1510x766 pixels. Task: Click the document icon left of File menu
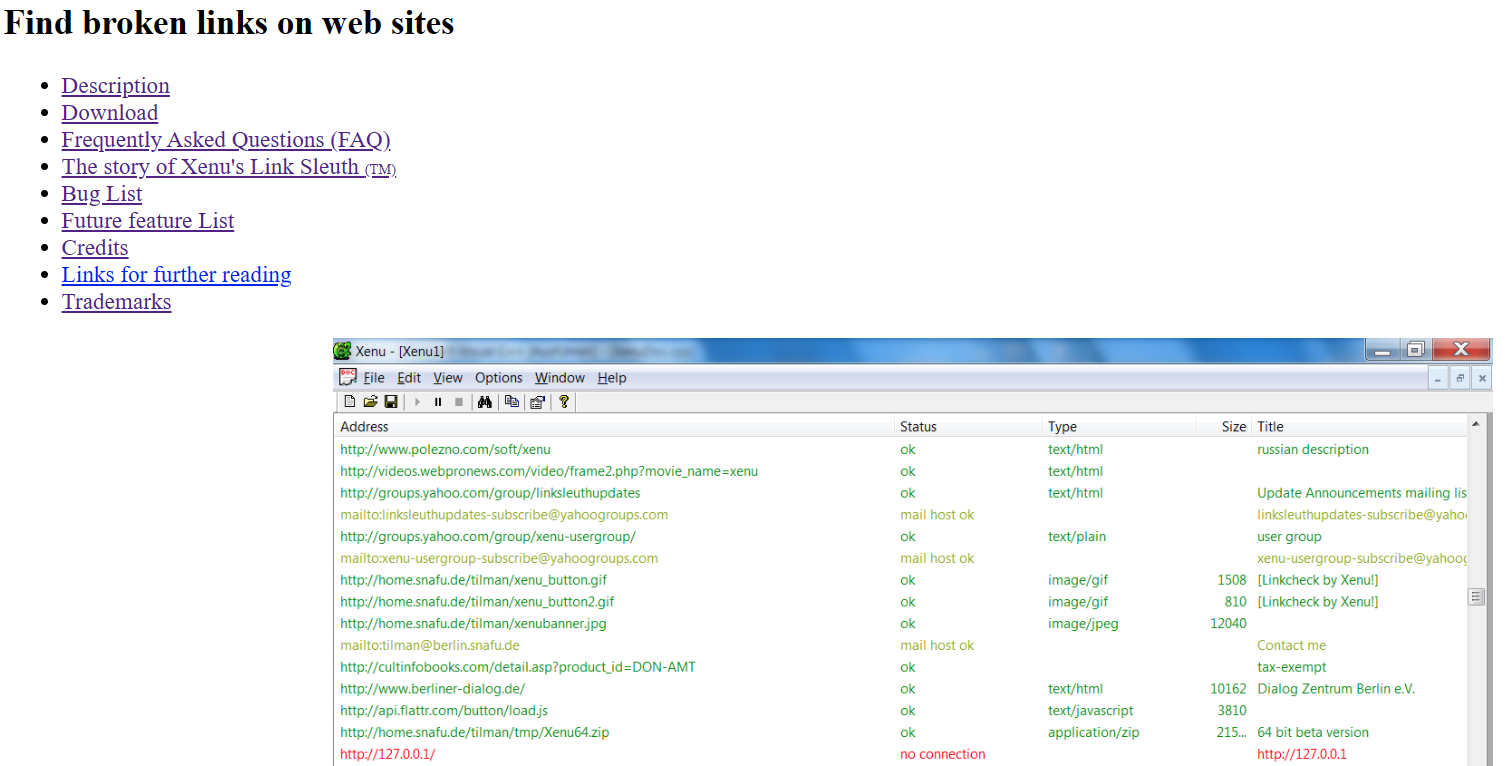pos(347,377)
